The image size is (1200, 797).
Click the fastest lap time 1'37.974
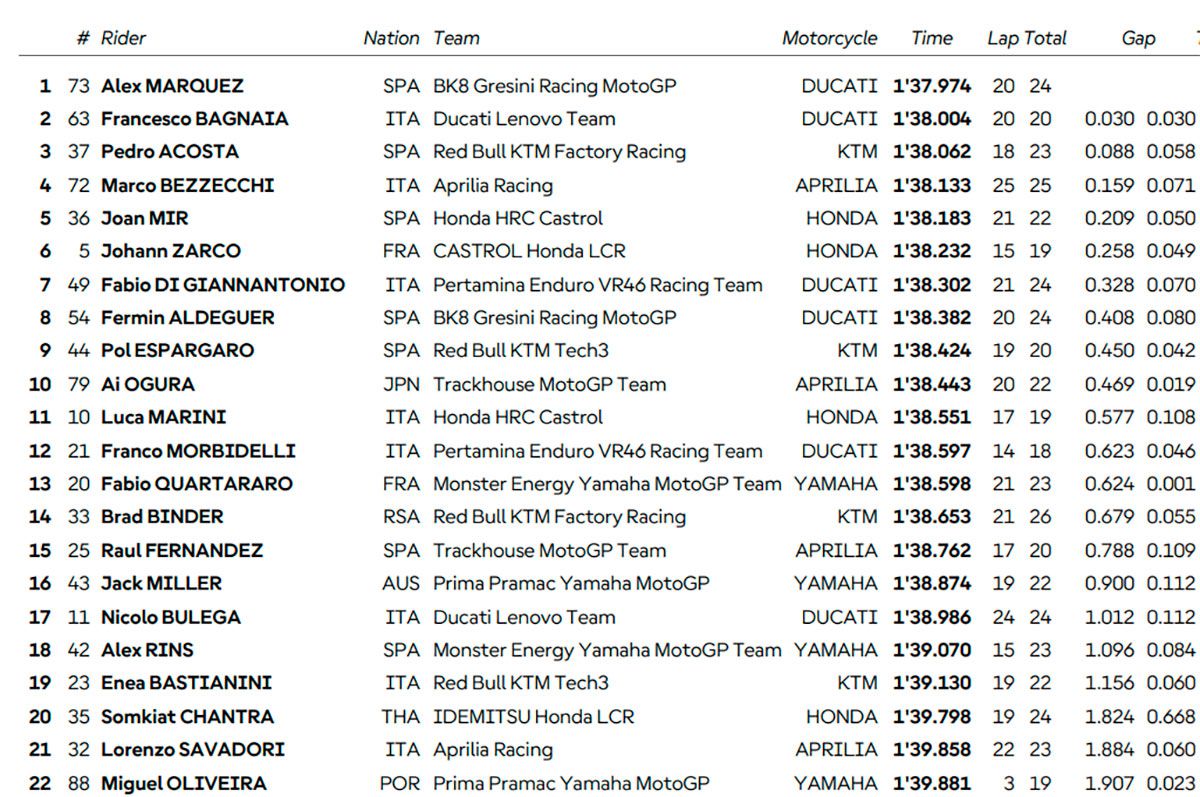tap(931, 86)
